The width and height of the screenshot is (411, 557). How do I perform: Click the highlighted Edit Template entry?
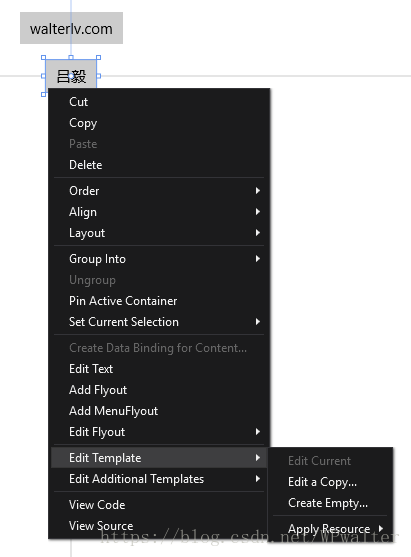(159, 458)
